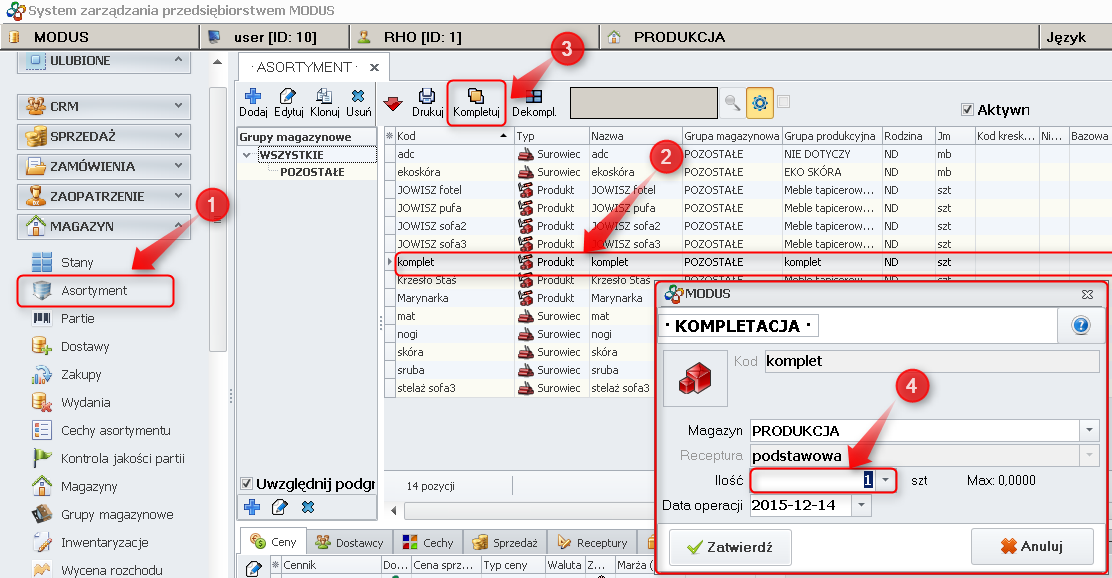Open search settings via the gear icon
The image size is (1112, 578).
tap(760, 102)
